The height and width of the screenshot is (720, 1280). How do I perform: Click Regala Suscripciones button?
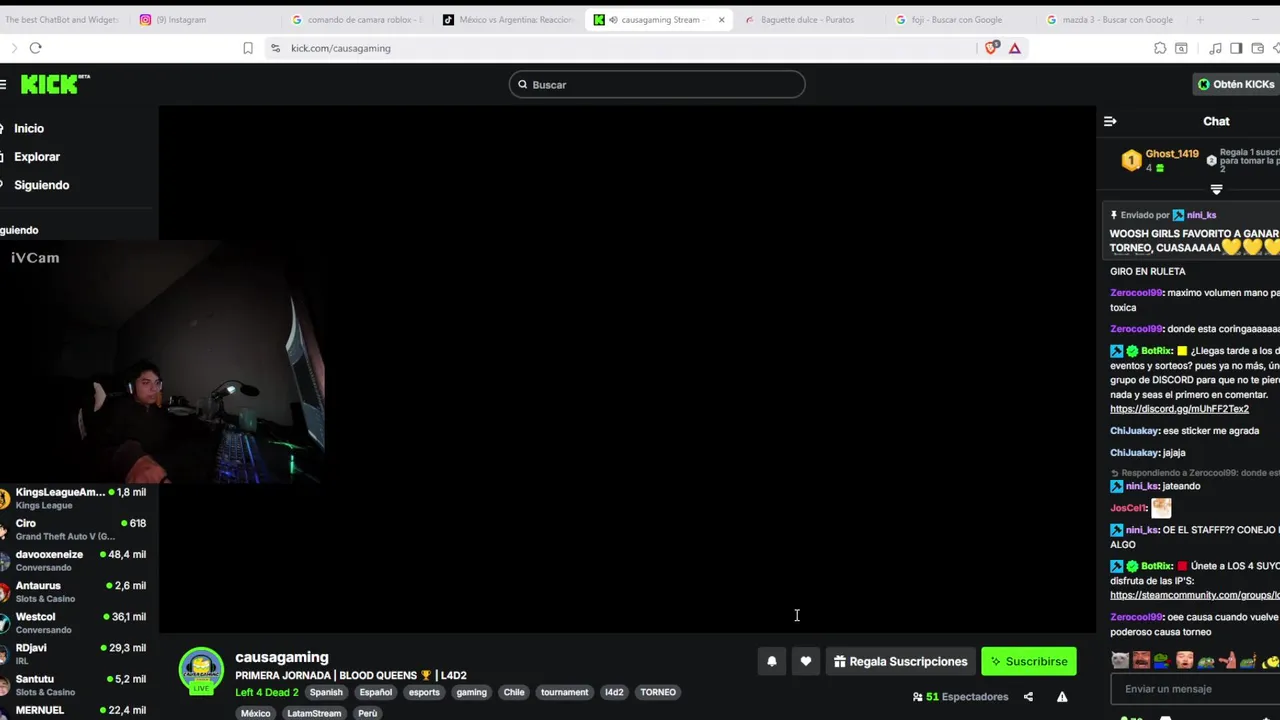[901, 661]
